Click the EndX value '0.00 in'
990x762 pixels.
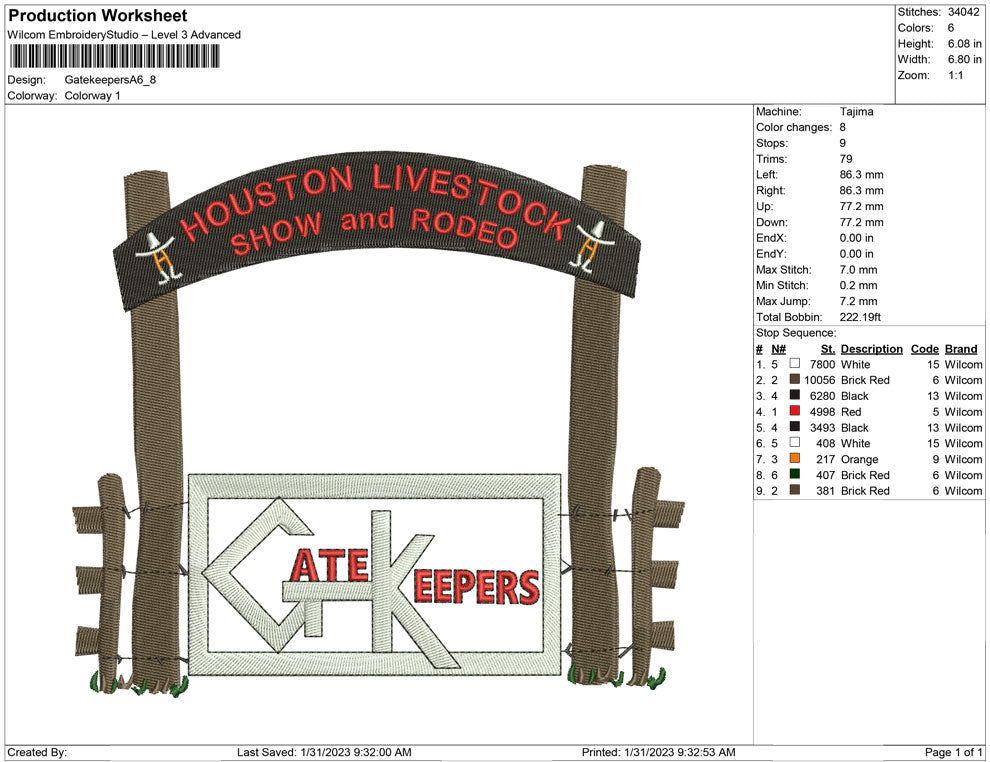pos(857,238)
